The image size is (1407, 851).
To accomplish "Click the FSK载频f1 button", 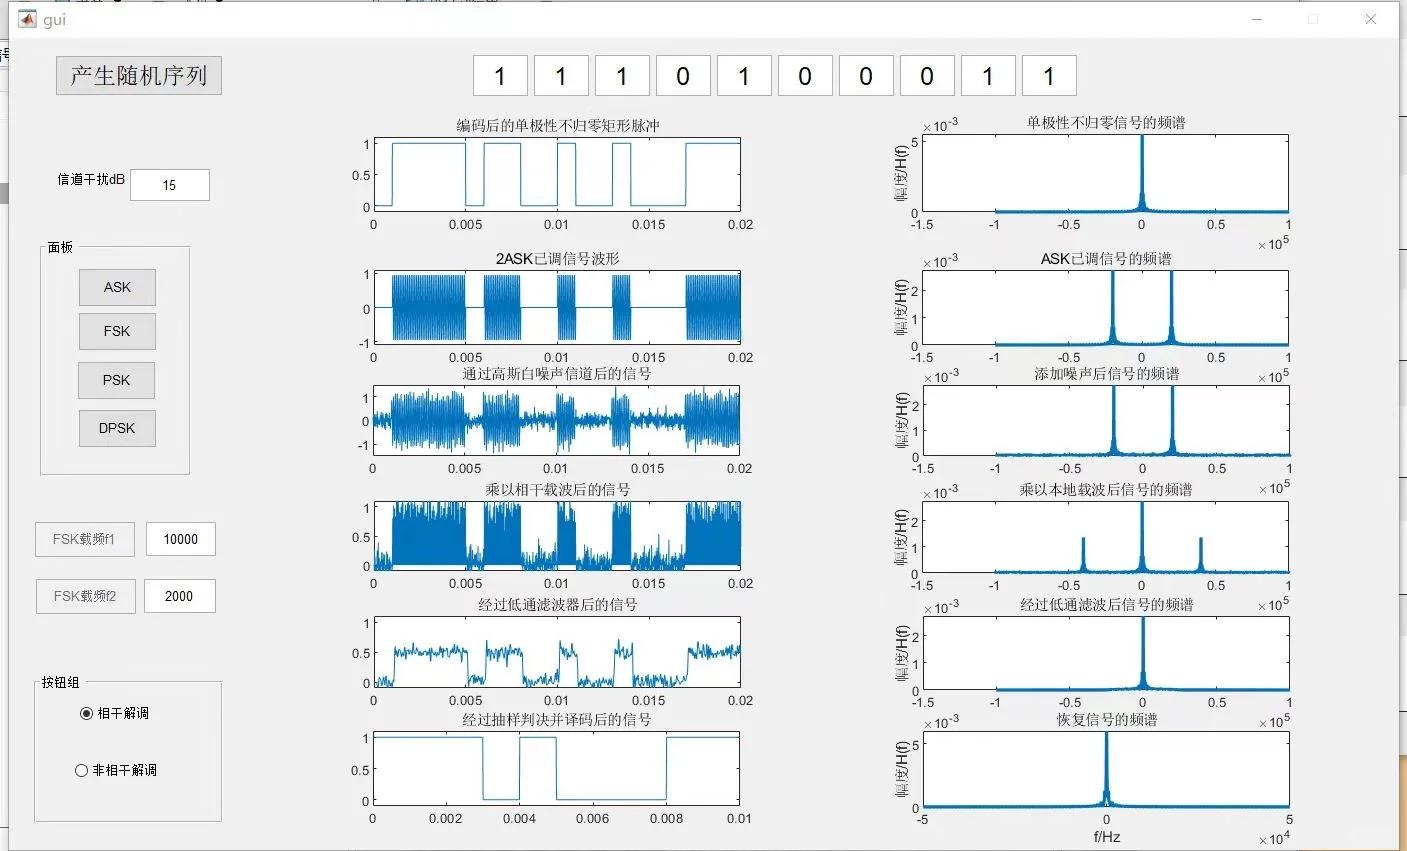I will 85,539.
